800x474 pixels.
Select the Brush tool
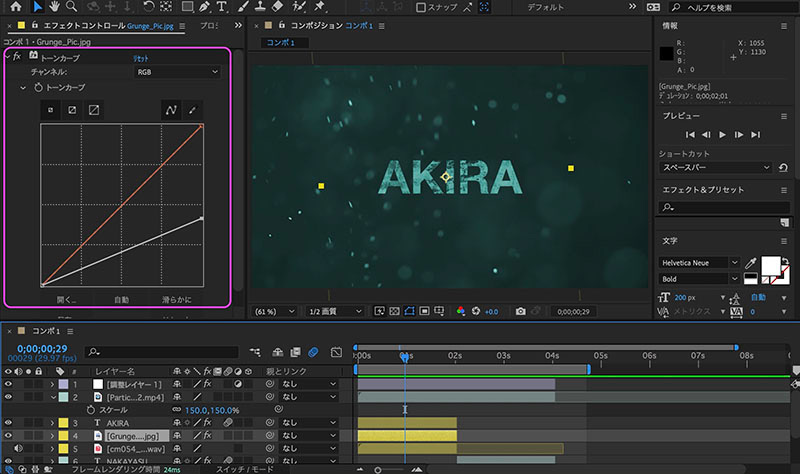point(243,7)
